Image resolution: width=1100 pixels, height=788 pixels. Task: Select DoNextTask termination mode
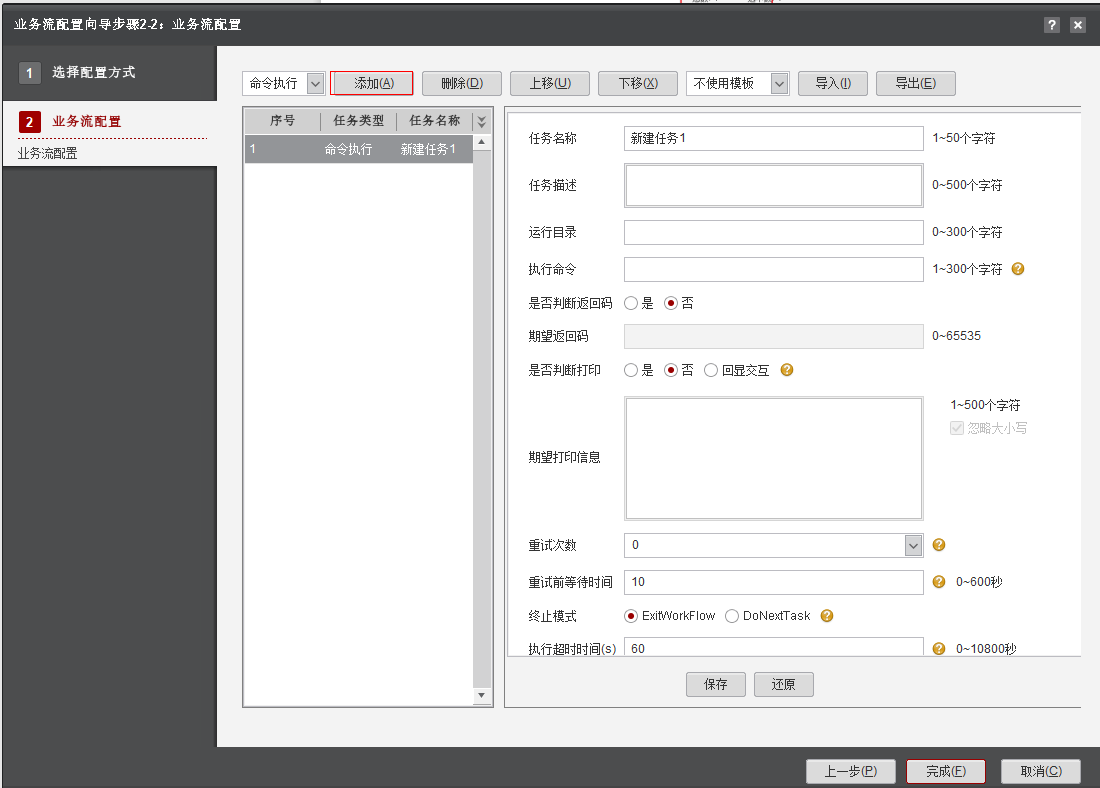click(732, 615)
